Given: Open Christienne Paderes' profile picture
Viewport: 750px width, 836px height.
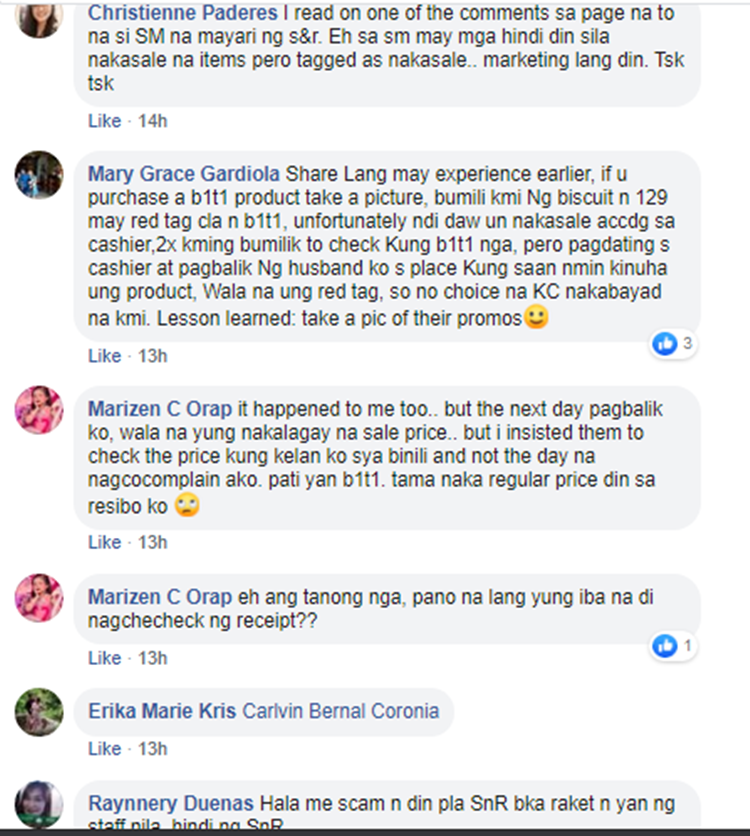Looking at the screenshot, I should (39, 17).
